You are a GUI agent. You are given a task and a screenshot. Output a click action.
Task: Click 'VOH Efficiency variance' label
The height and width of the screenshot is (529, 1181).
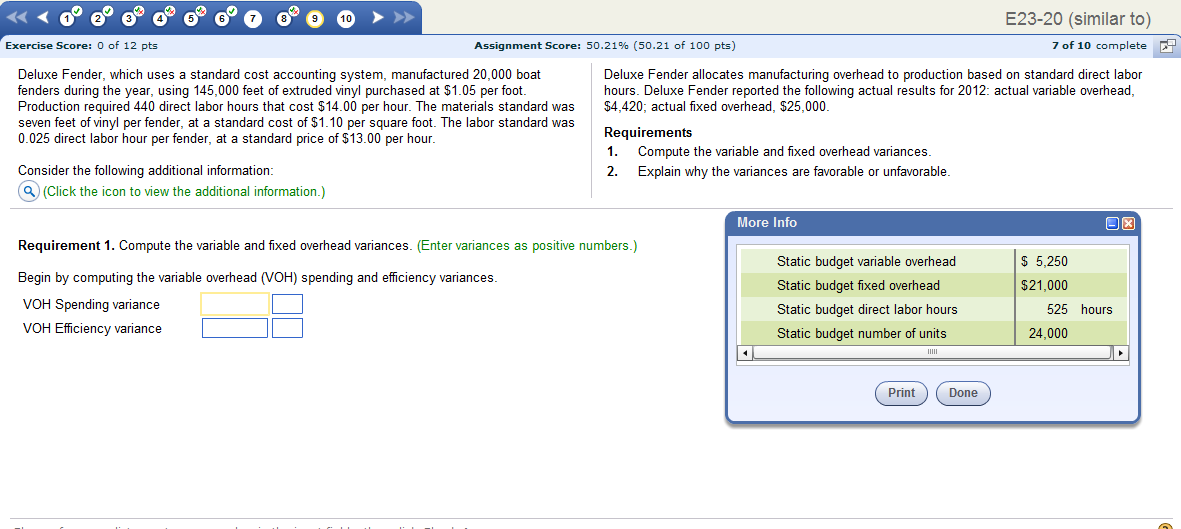coord(92,329)
